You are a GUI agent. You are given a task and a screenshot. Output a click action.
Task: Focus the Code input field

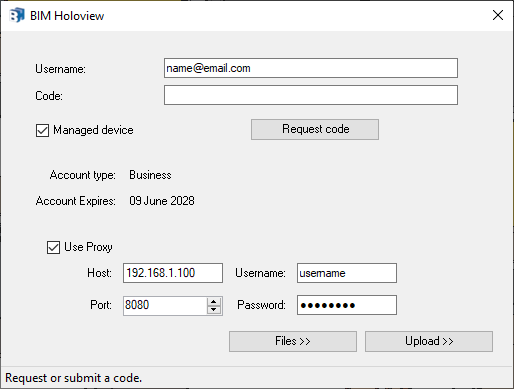click(311, 95)
